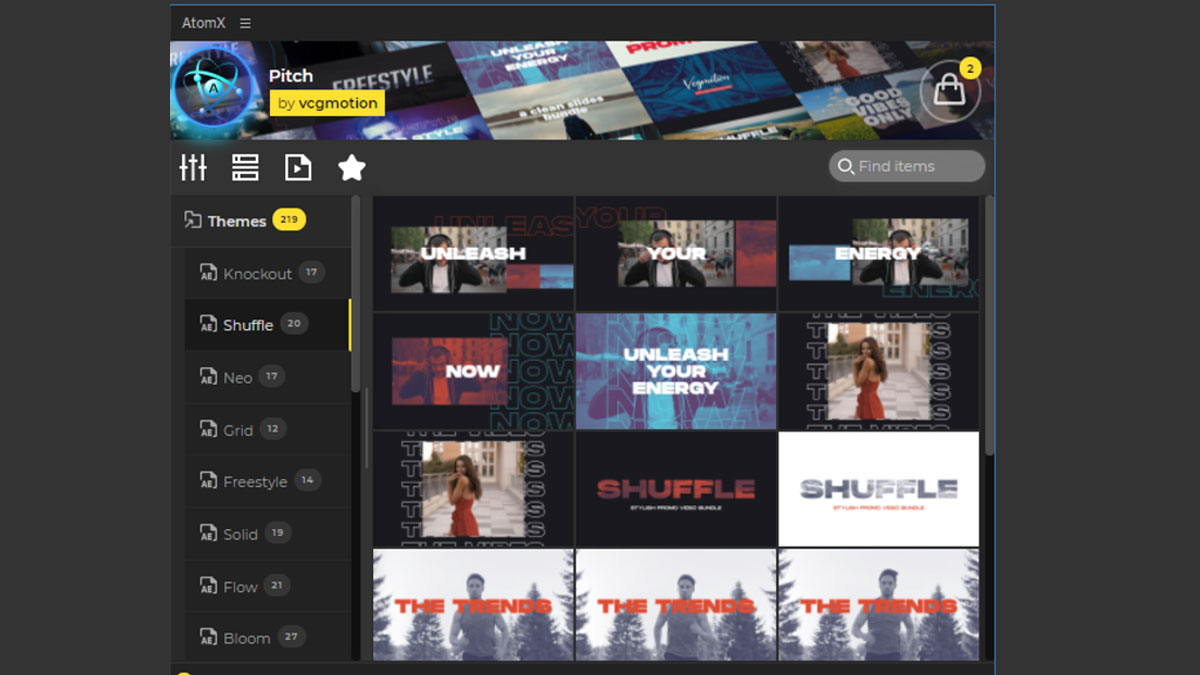Image resolution: width=1200 pixels, height=675 pixels.
Task: Click the 'by vcgmotion' author link
Action: click(327, 103)
